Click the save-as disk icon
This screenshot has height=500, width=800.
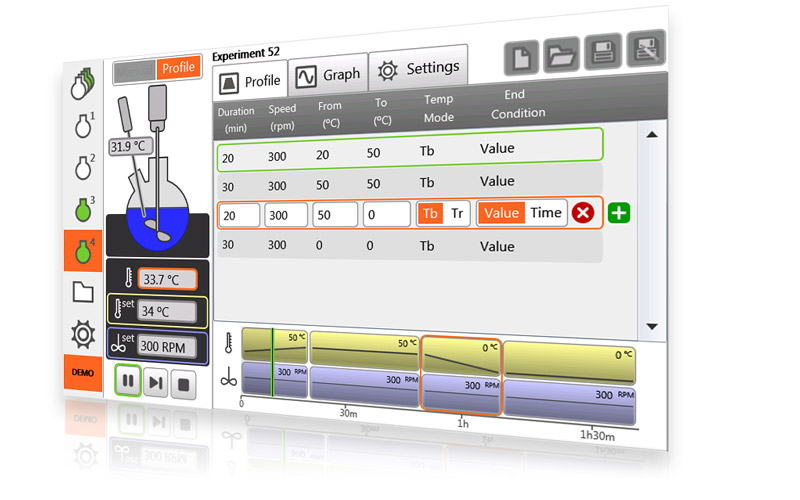pos(646,48)
